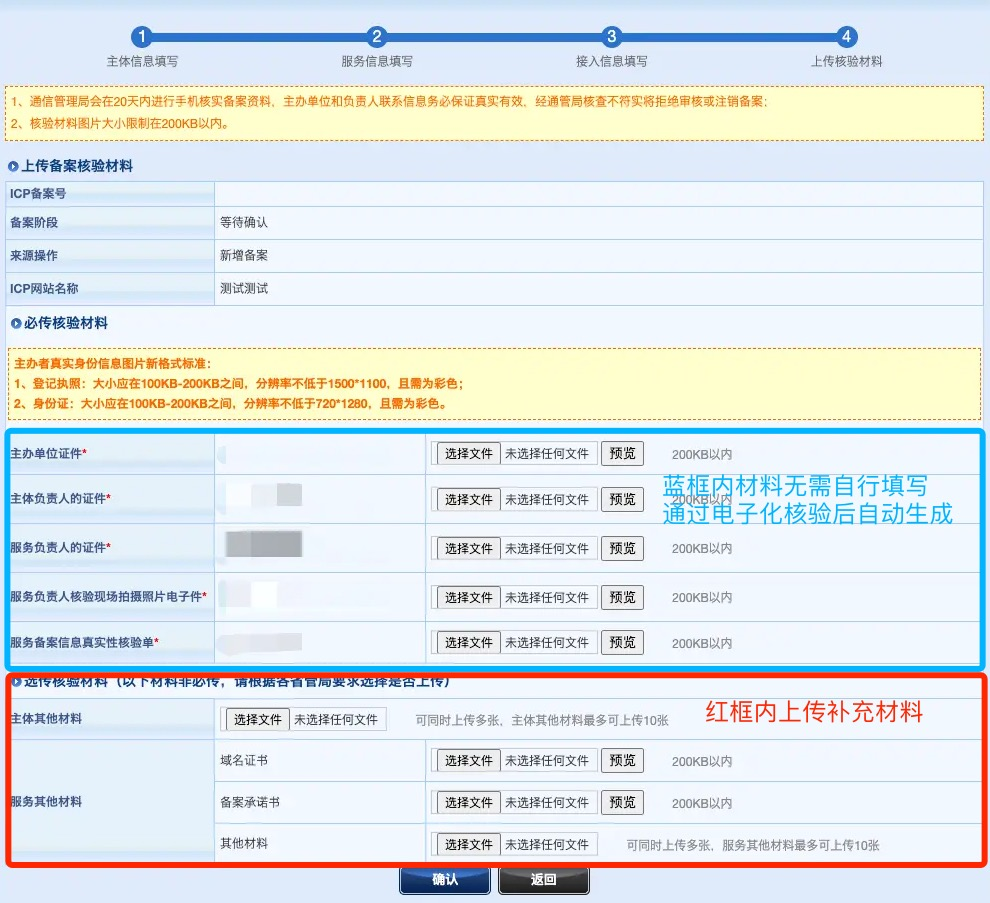Click arrow icon beside 必传核验材料 heading
Viewport: 990px width, 903px height.
16,323
